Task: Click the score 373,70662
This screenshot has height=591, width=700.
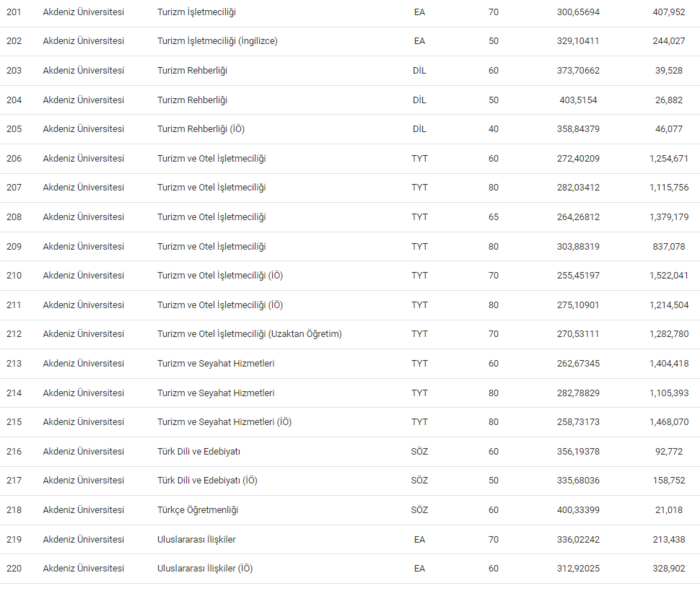Action: 578,71
